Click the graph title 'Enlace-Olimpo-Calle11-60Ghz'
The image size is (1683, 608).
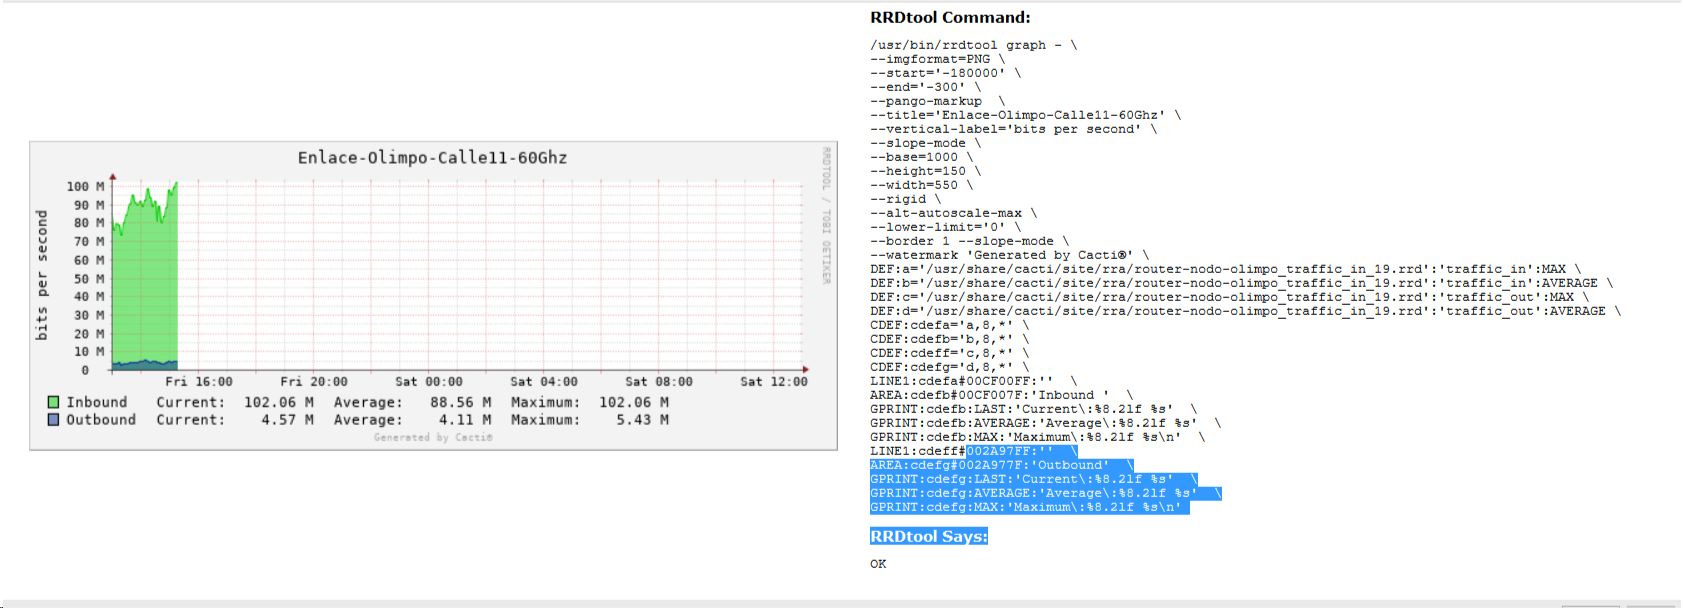(x=432, y=158)
